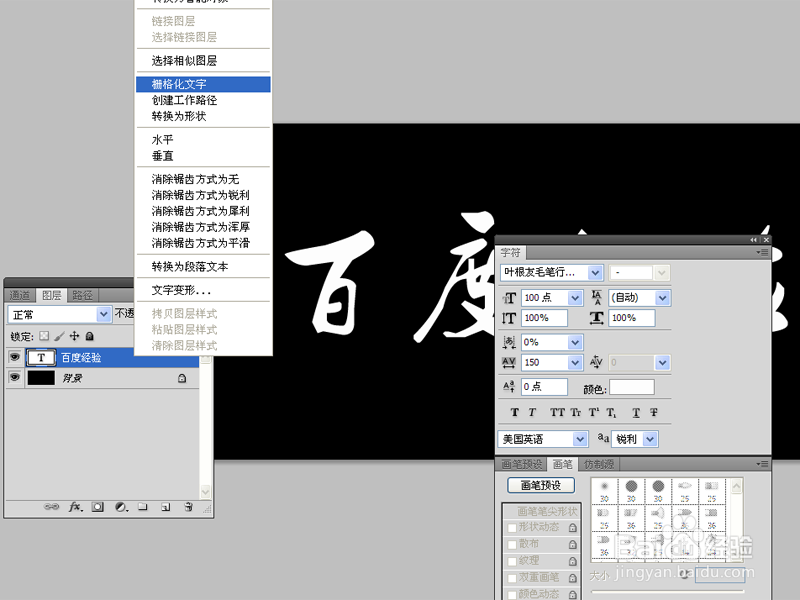This screenshot has width=800, height=600.
Task: Choose 转换为段落文本 menu item
Action: (203, 266)
